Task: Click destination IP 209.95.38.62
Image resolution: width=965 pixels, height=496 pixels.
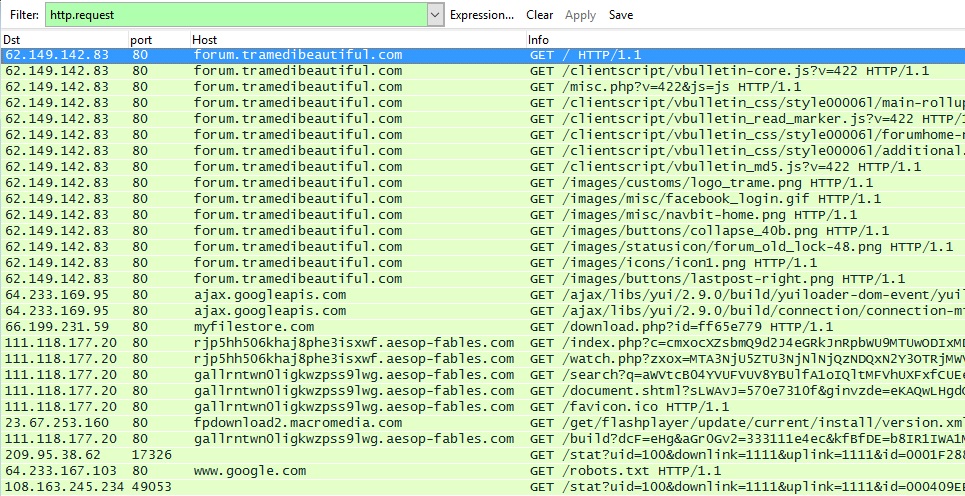Action: tap(52, 455)
